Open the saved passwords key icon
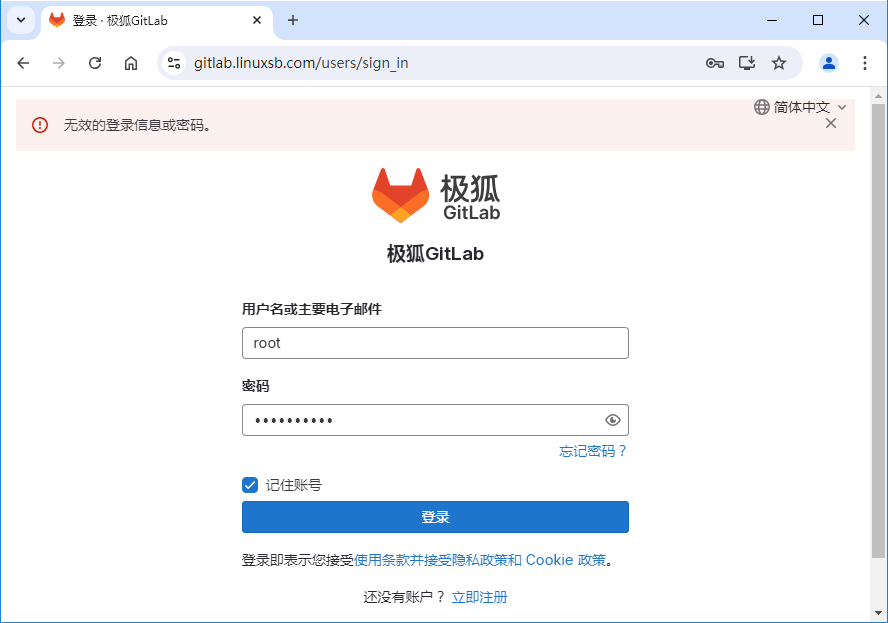888x623 pixels. click(715, 63)
